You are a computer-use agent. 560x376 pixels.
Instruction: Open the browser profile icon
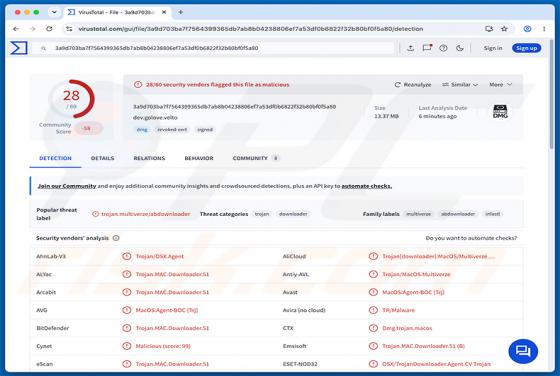527,29
